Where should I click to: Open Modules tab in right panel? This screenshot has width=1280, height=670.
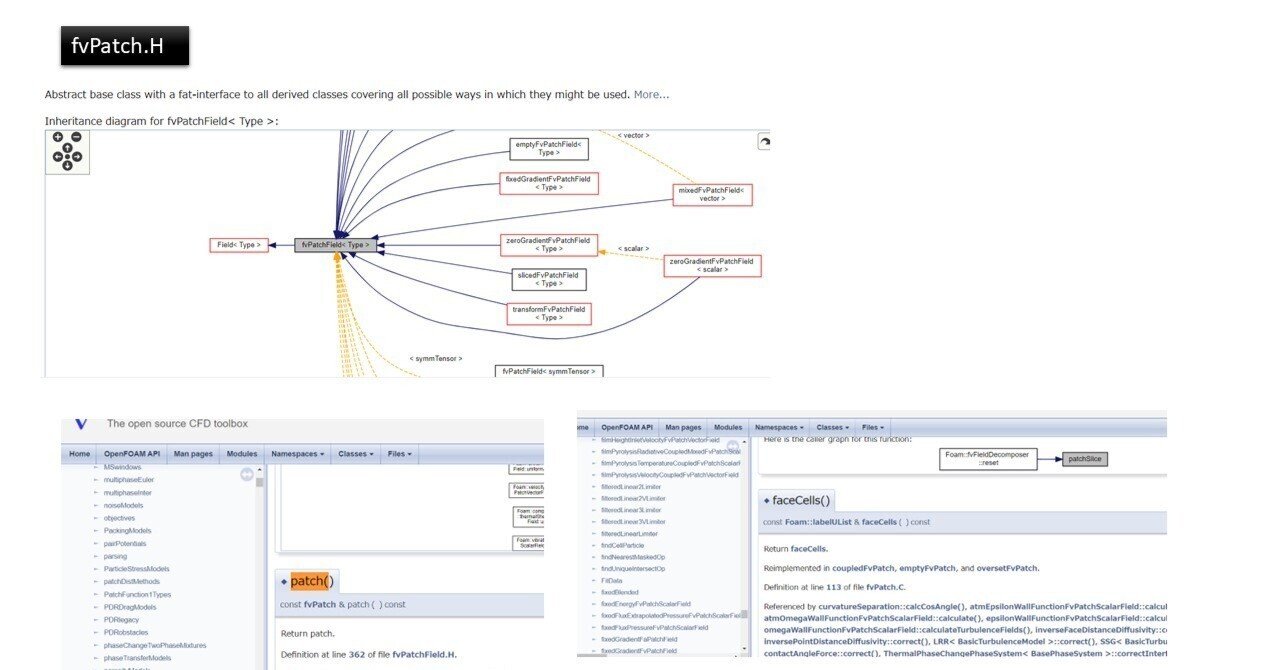728,427
